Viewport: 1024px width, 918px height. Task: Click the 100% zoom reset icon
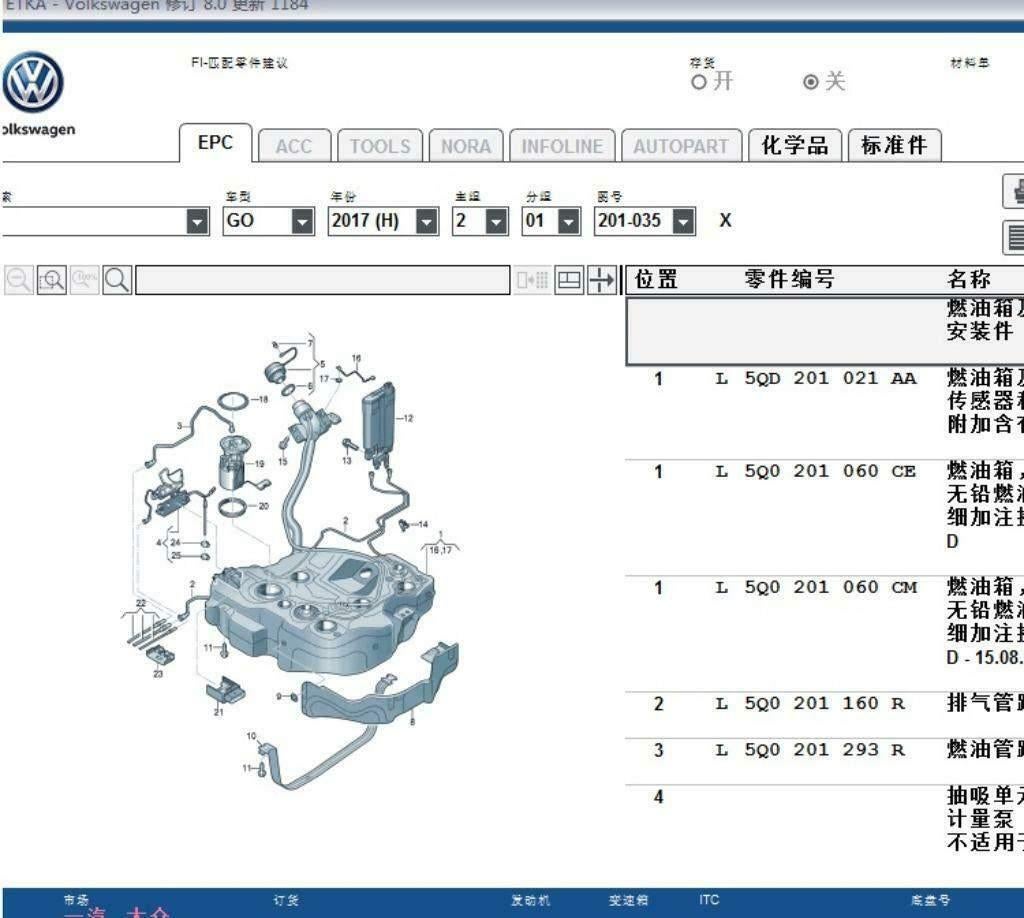coord(84,280)
